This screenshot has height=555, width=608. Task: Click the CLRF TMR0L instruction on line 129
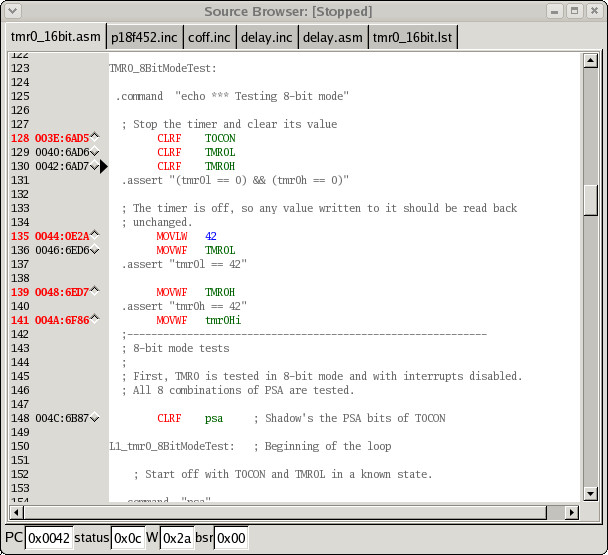point(196,152)
